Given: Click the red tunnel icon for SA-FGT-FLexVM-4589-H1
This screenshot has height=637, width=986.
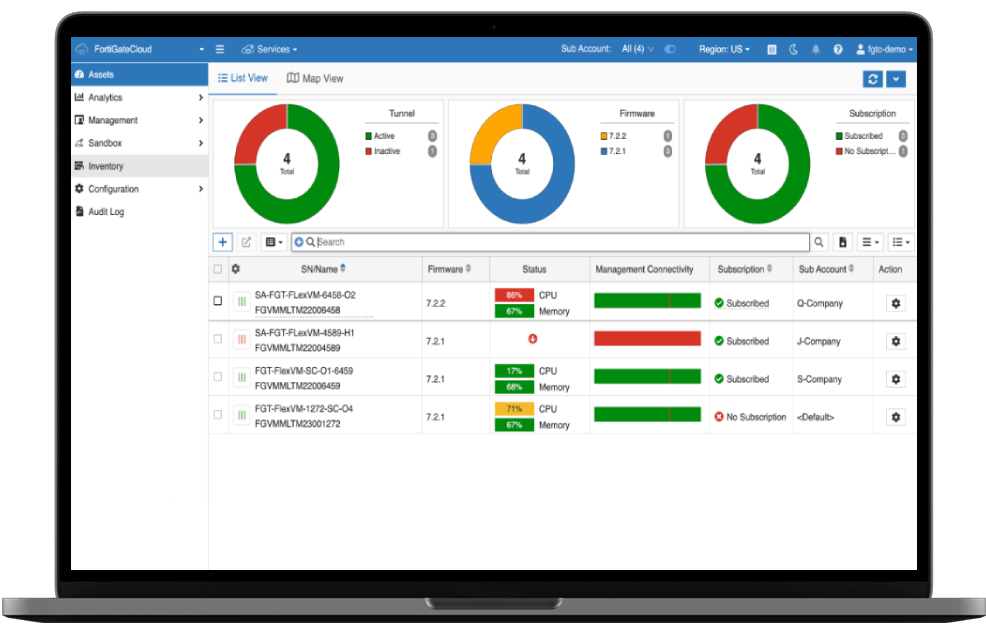Looking at the screenshot, I should tap(241, 340).
